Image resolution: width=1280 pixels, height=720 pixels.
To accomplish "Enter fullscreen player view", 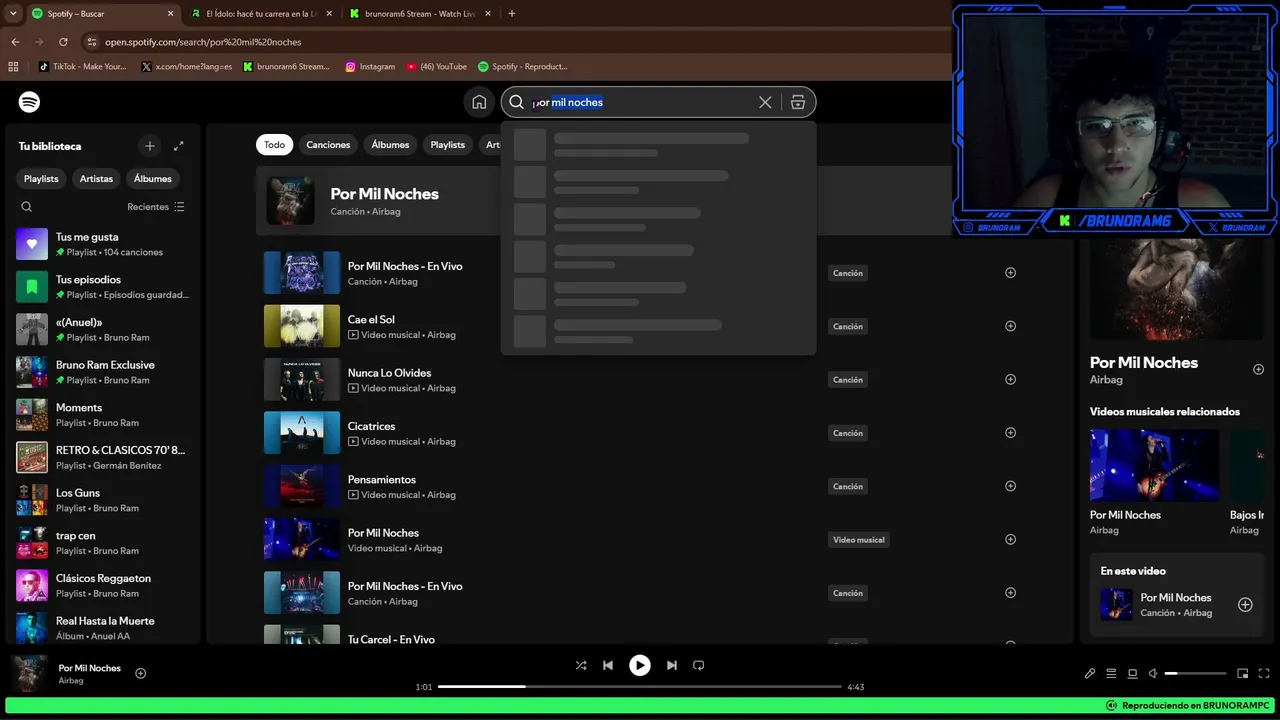I will [x=1264, y=674].
